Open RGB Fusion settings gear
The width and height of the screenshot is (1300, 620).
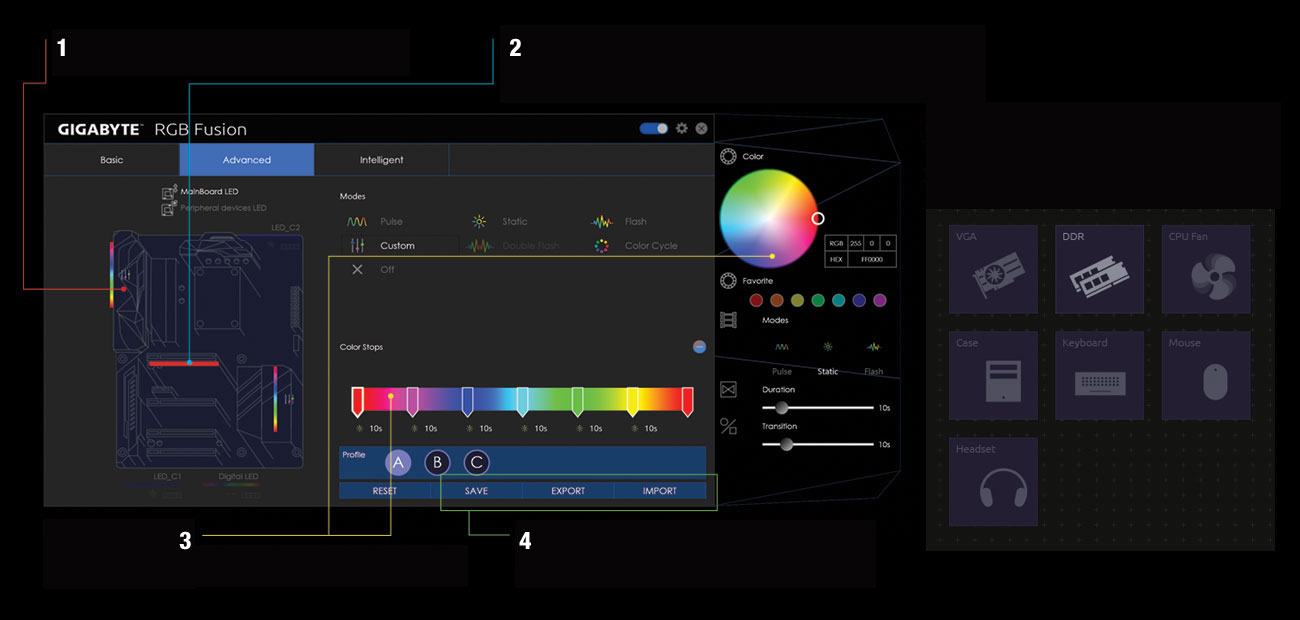tap(682, 128)
